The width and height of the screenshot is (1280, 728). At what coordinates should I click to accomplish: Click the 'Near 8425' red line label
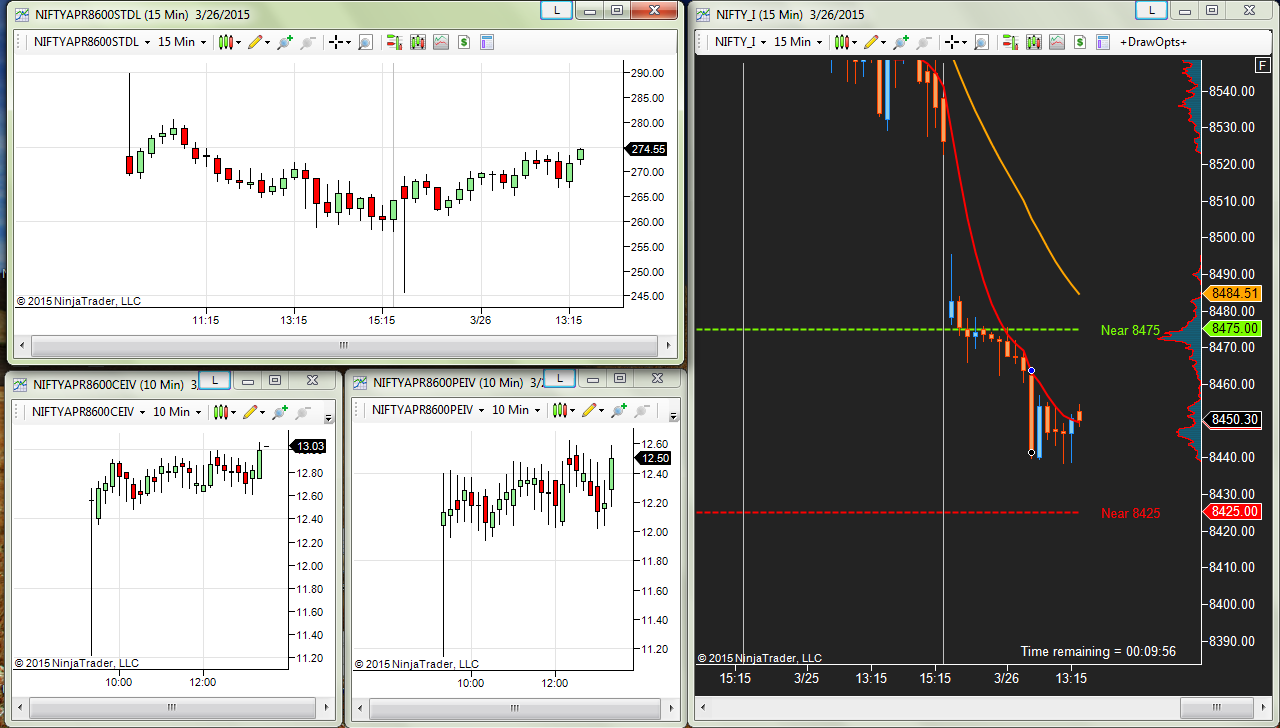pos(1130,513)
